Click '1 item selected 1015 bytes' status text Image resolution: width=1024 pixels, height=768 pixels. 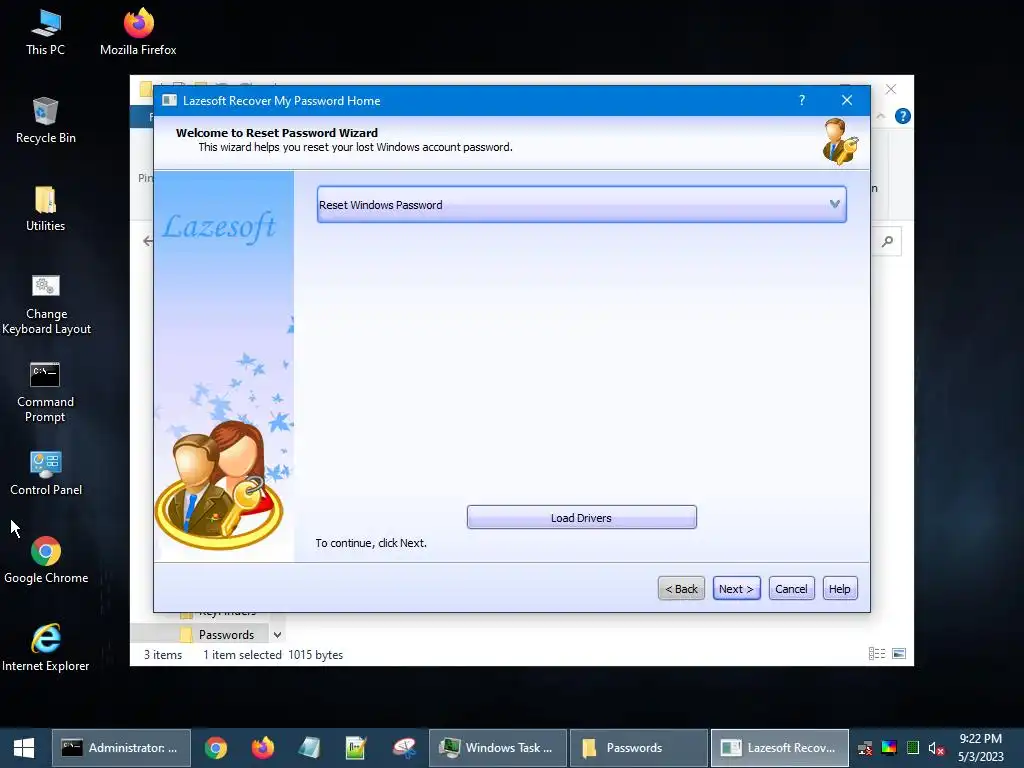(273, 654)
